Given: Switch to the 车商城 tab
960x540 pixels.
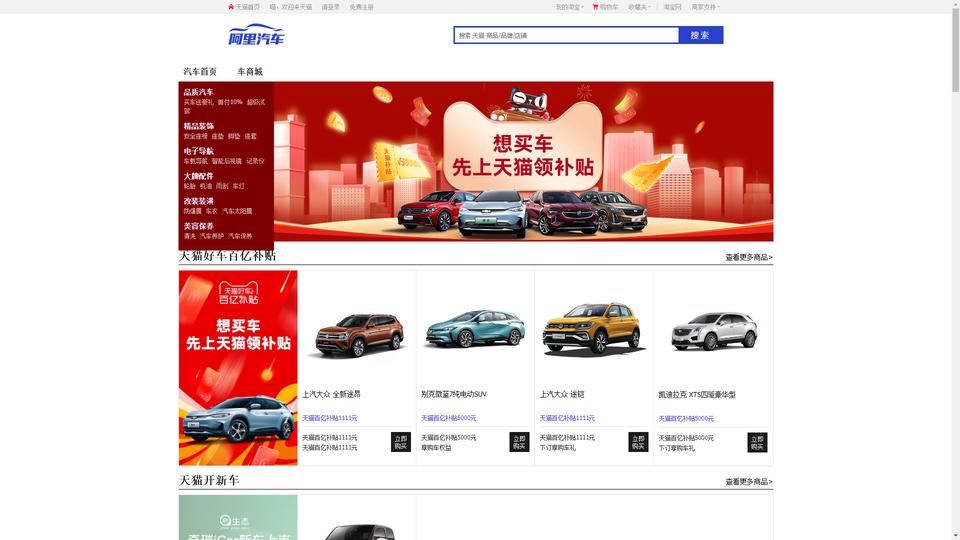Looking at the screenshot, I should click(250, 71).
